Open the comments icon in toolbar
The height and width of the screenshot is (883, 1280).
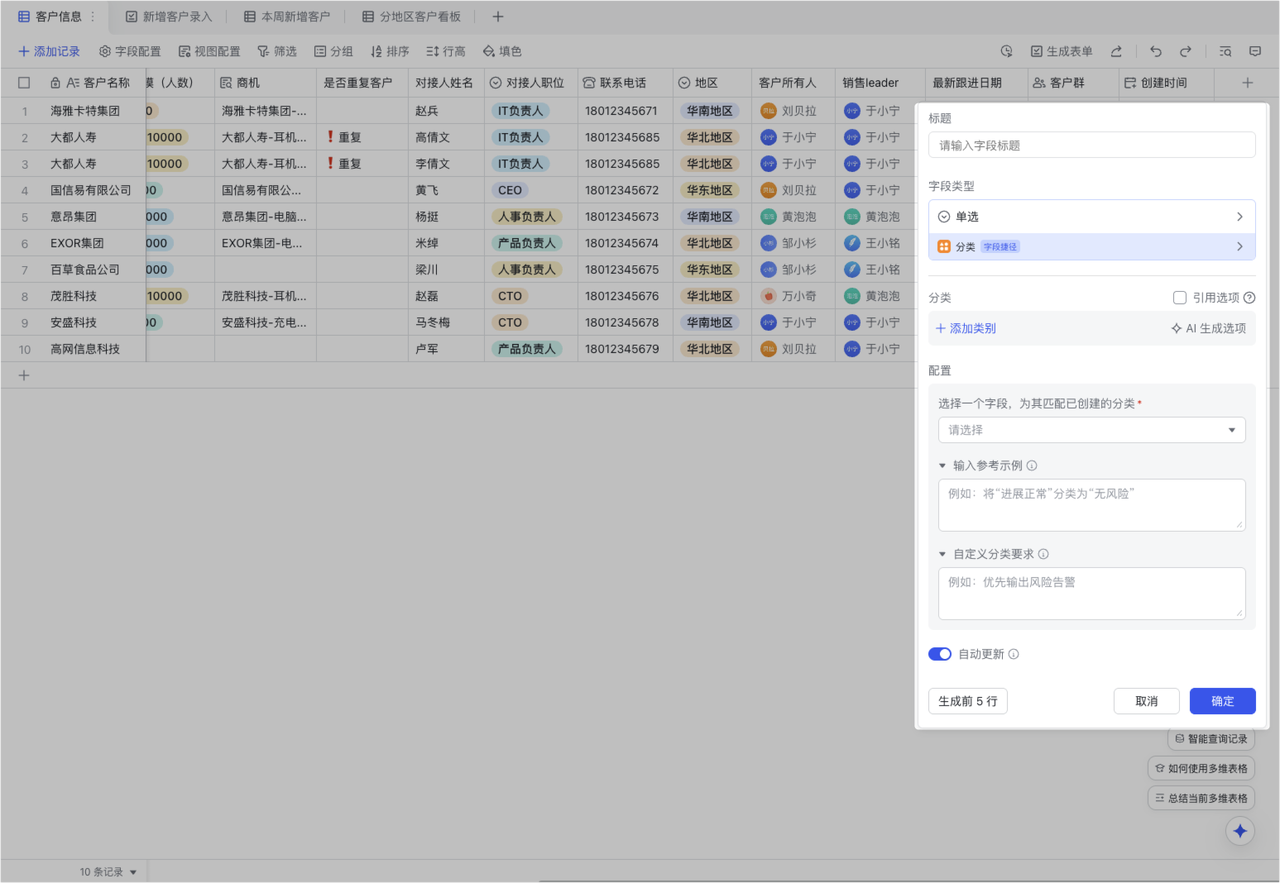(1255, 51)
